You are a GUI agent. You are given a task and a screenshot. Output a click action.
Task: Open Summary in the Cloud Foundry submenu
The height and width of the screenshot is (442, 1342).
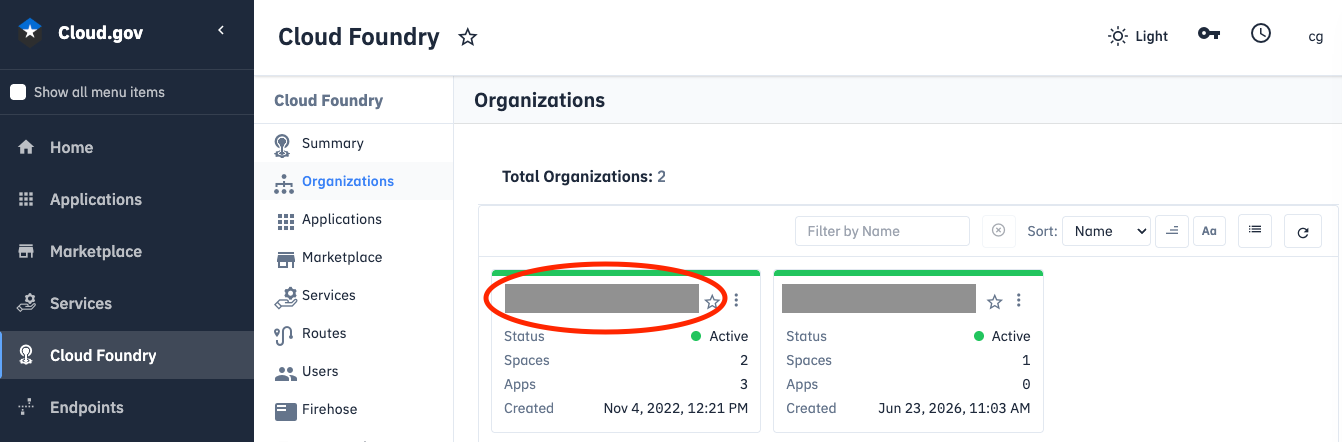click(x=354, y=143)
